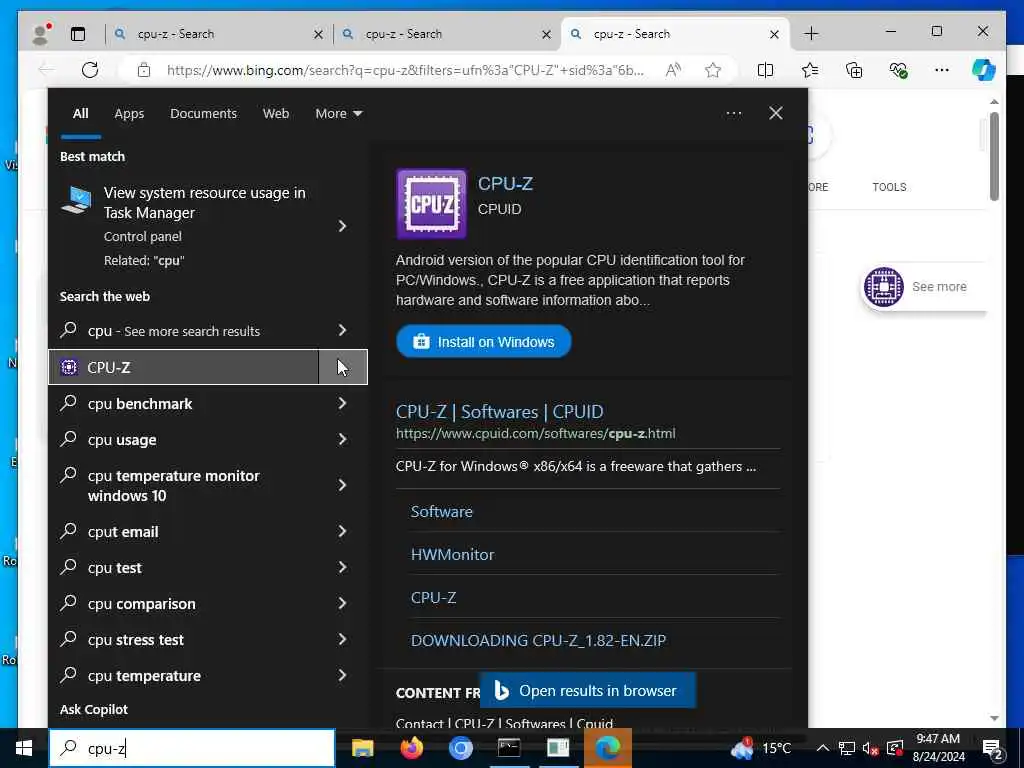Open the blue circular browser taskbar icon
The width and height of the screenshot is (1024, 768).
[460, 748]
